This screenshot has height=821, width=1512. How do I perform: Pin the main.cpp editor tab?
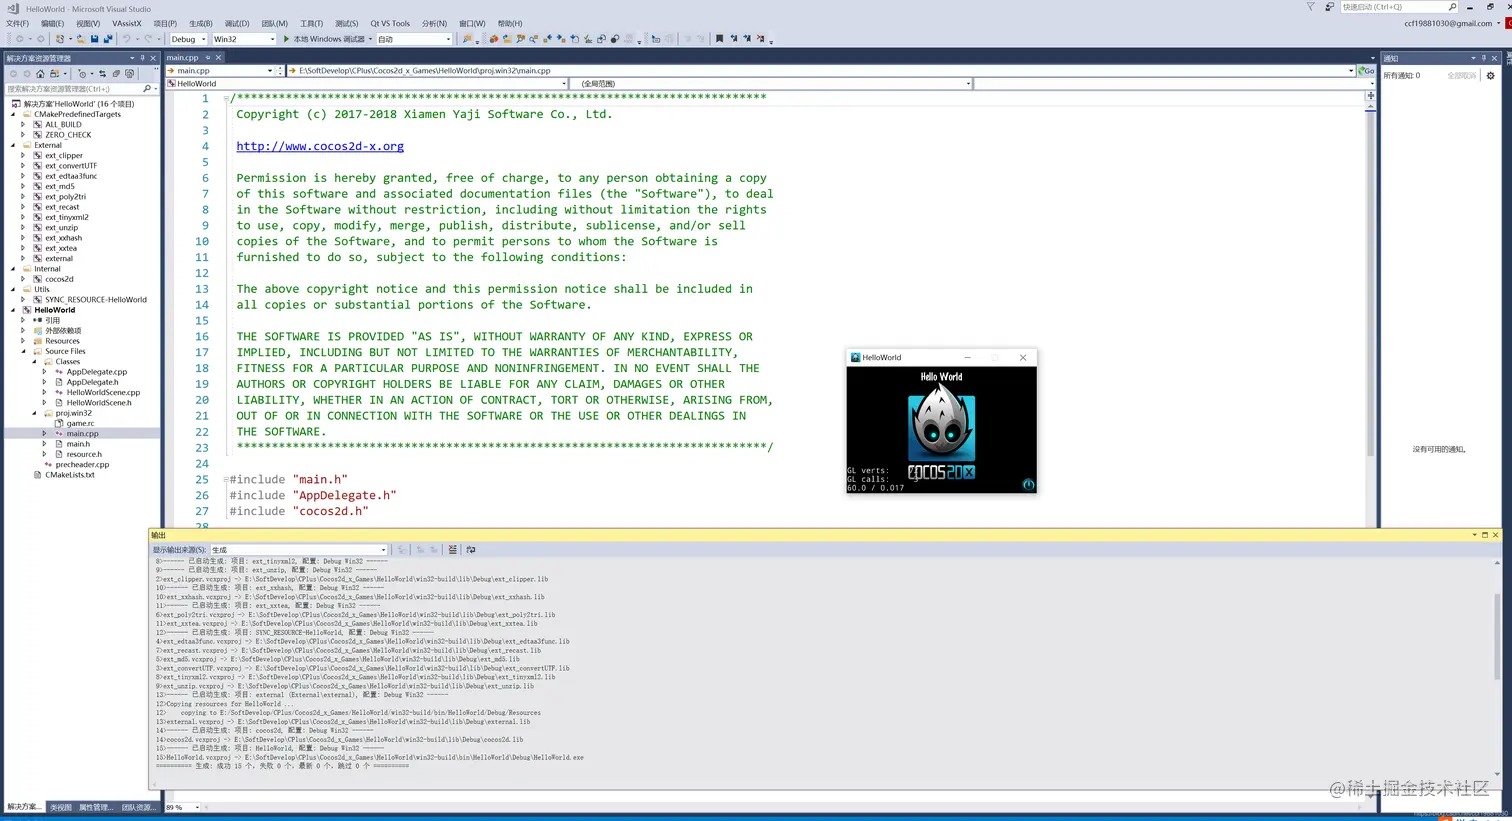pos(207,58)
